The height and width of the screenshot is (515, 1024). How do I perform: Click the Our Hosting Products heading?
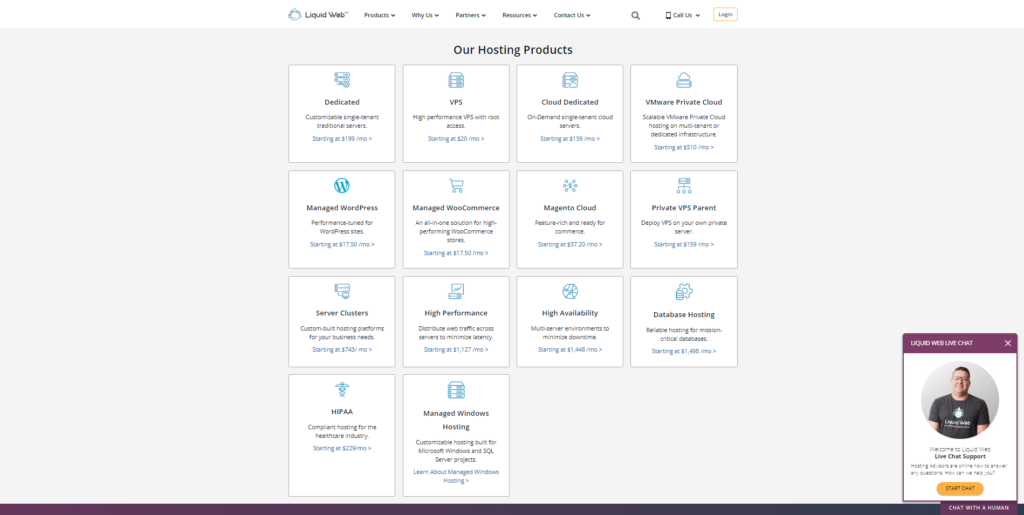tap(513, 50)
